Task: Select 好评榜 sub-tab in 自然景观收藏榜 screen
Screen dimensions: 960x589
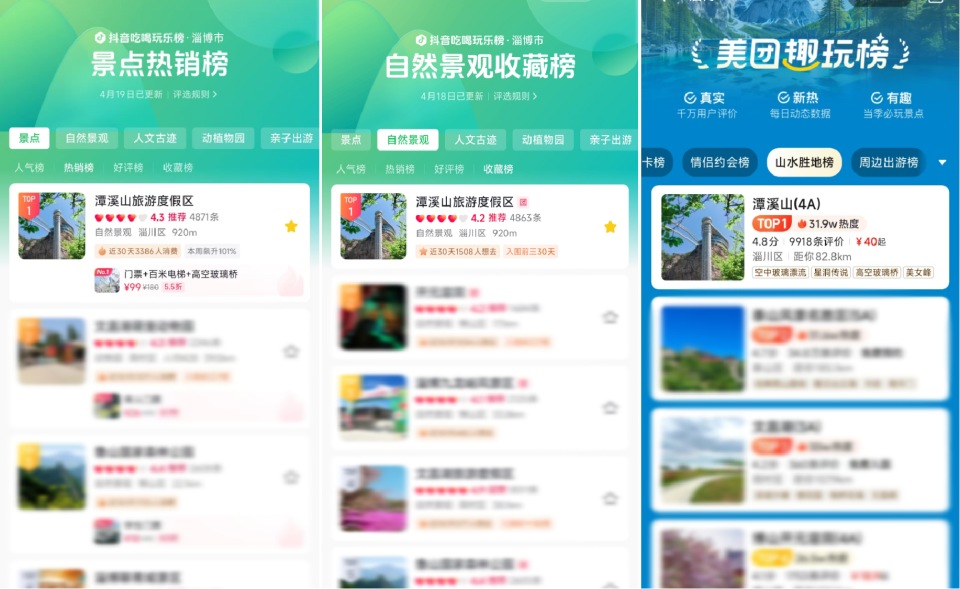Action: (x=449, y=168)
